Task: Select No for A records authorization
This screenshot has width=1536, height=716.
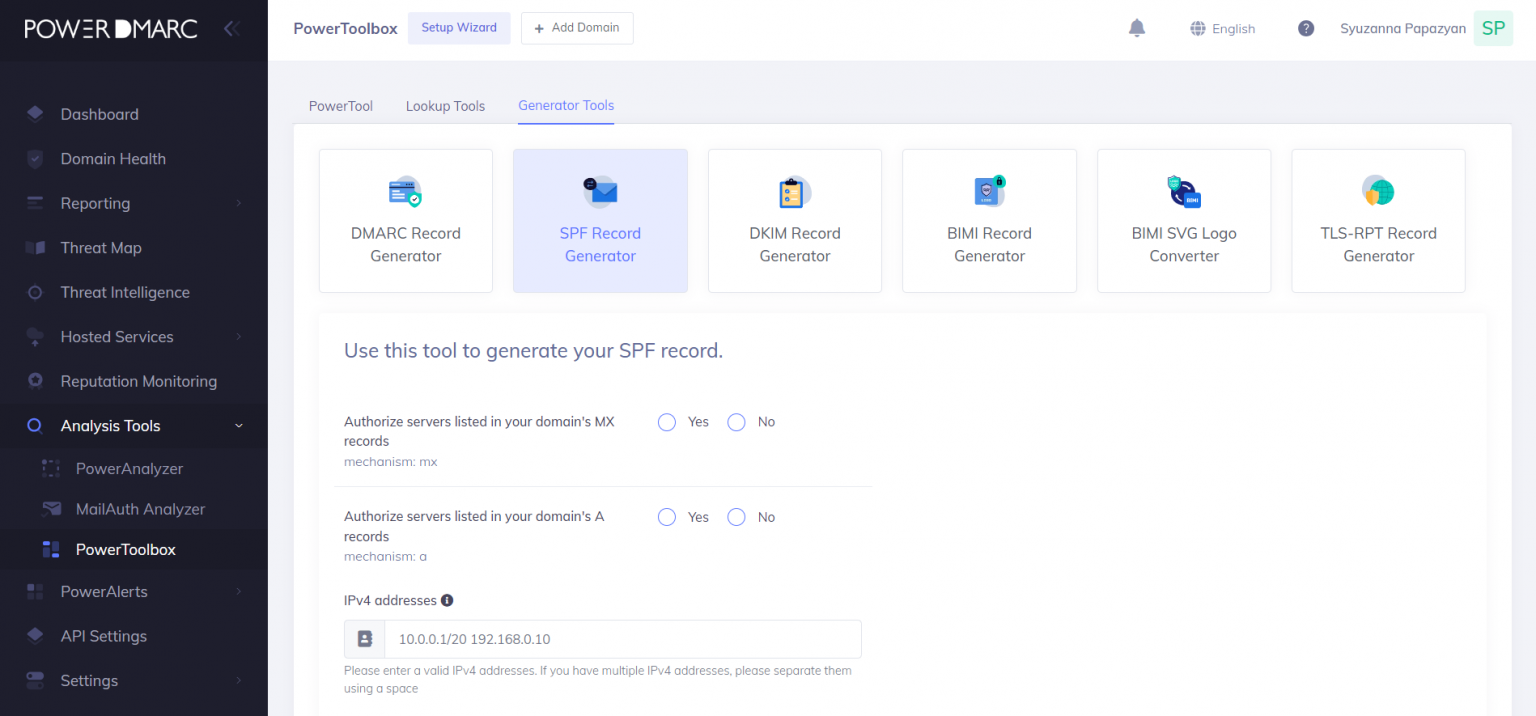Action: click(x=736, y=517)
